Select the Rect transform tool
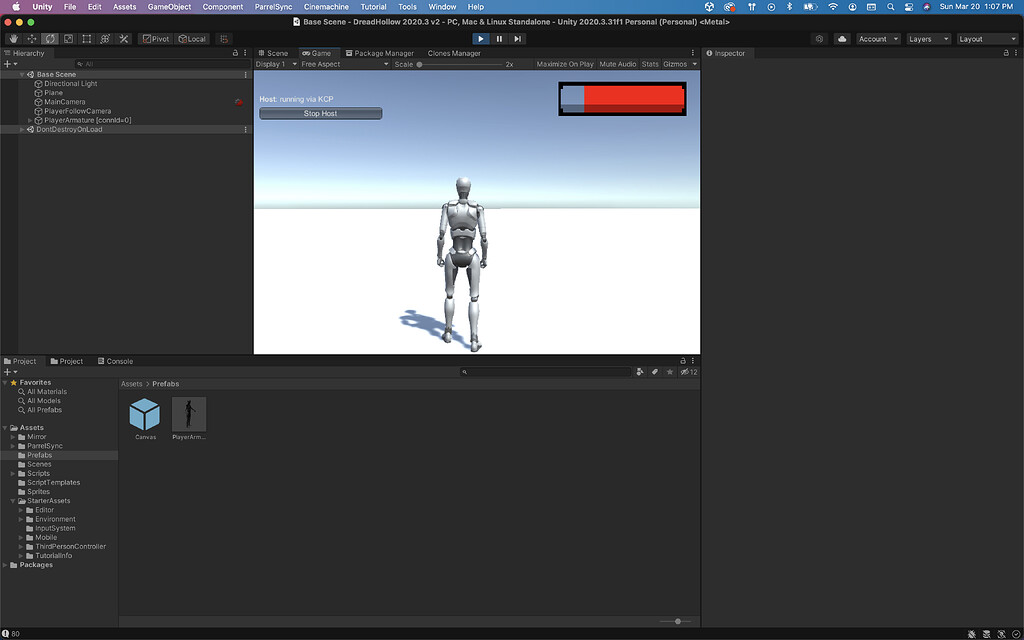1024x640 pixels. tap(86, 38)
